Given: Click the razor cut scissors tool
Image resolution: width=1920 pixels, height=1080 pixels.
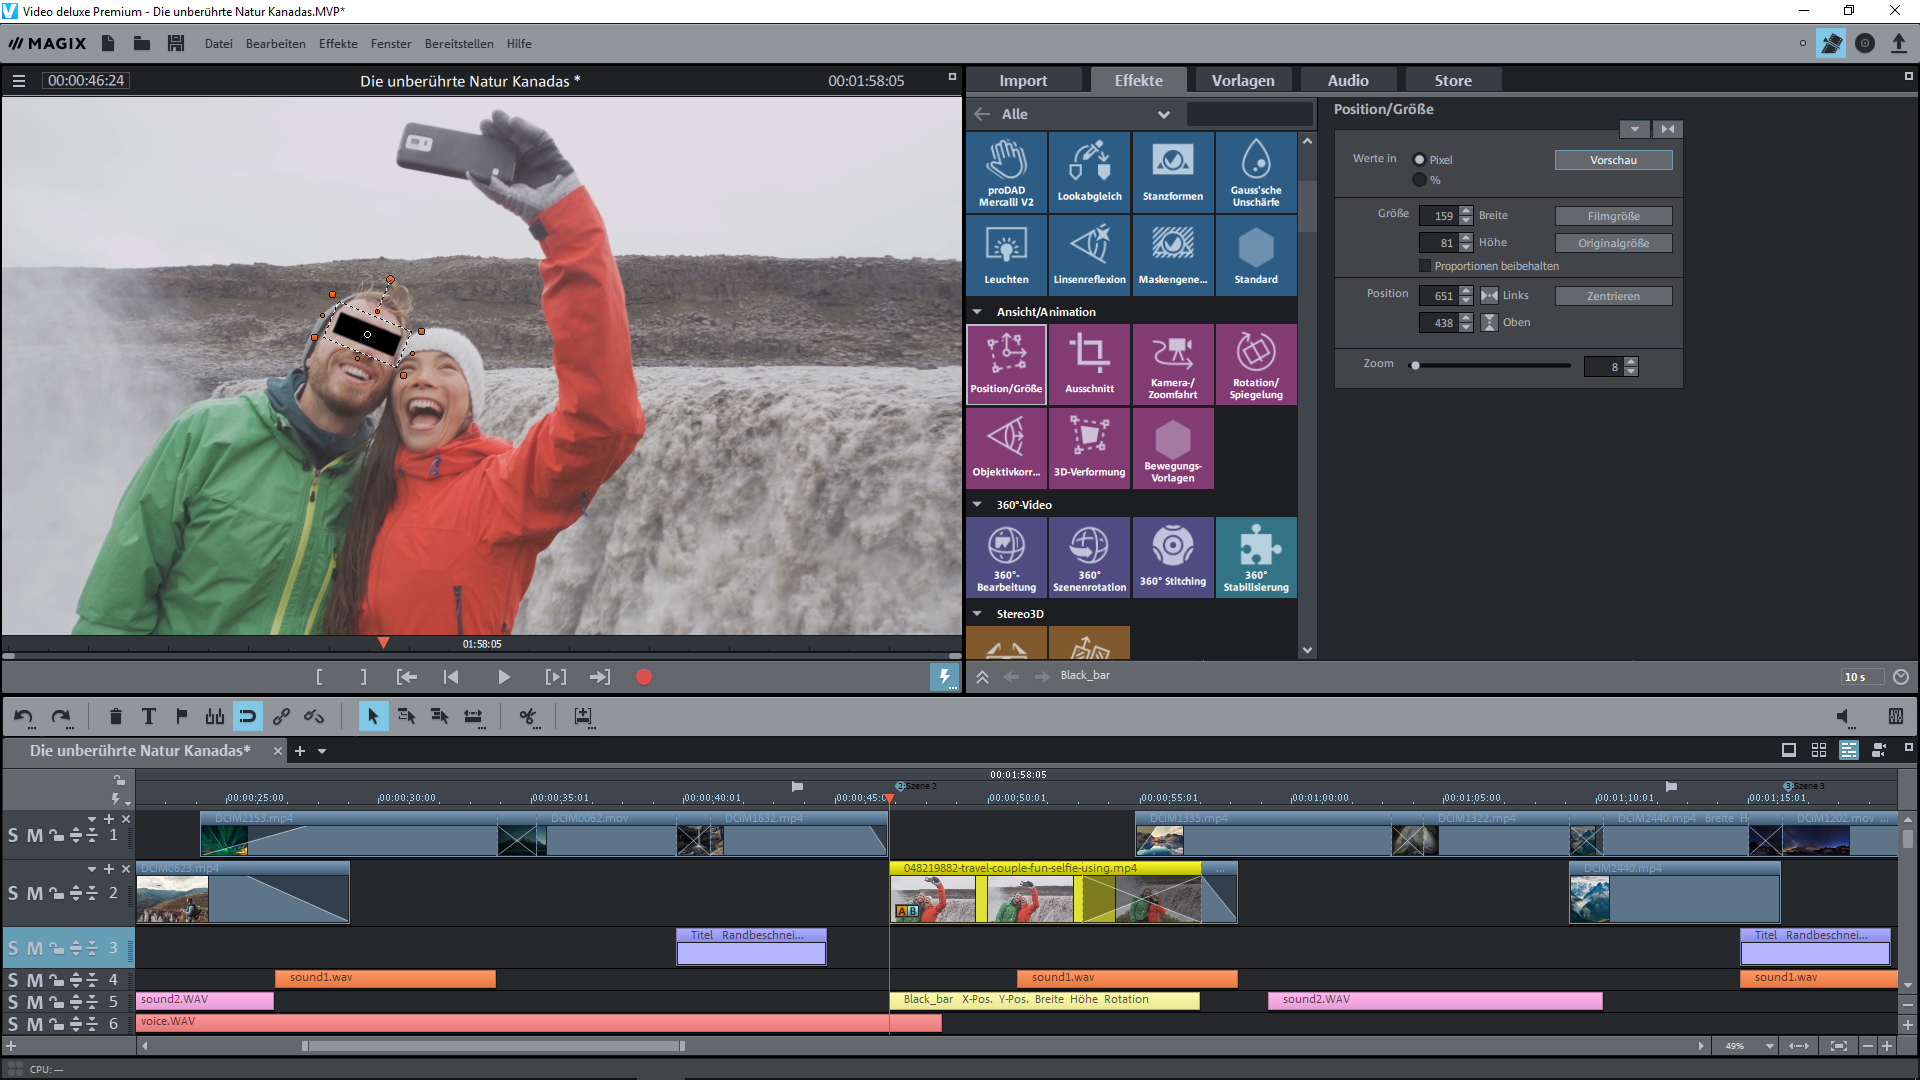Looking at the screenshot, I should (x=527, y=716).
